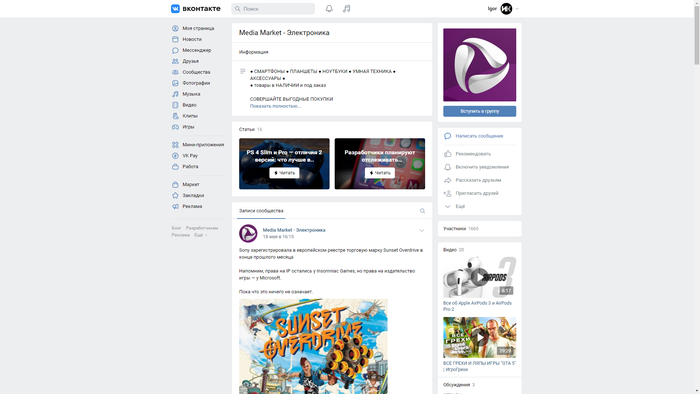Click the Рекомендовать thumbs-up icon
Viewport: 700px width, 394px height.
(447, 154)
